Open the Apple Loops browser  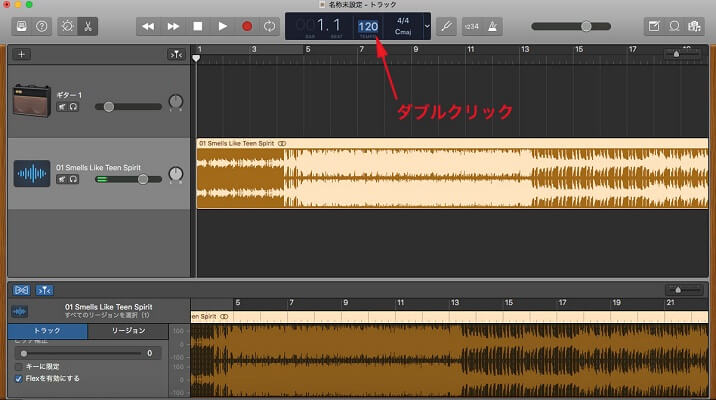pyautogui.click(x=674, y=26)
